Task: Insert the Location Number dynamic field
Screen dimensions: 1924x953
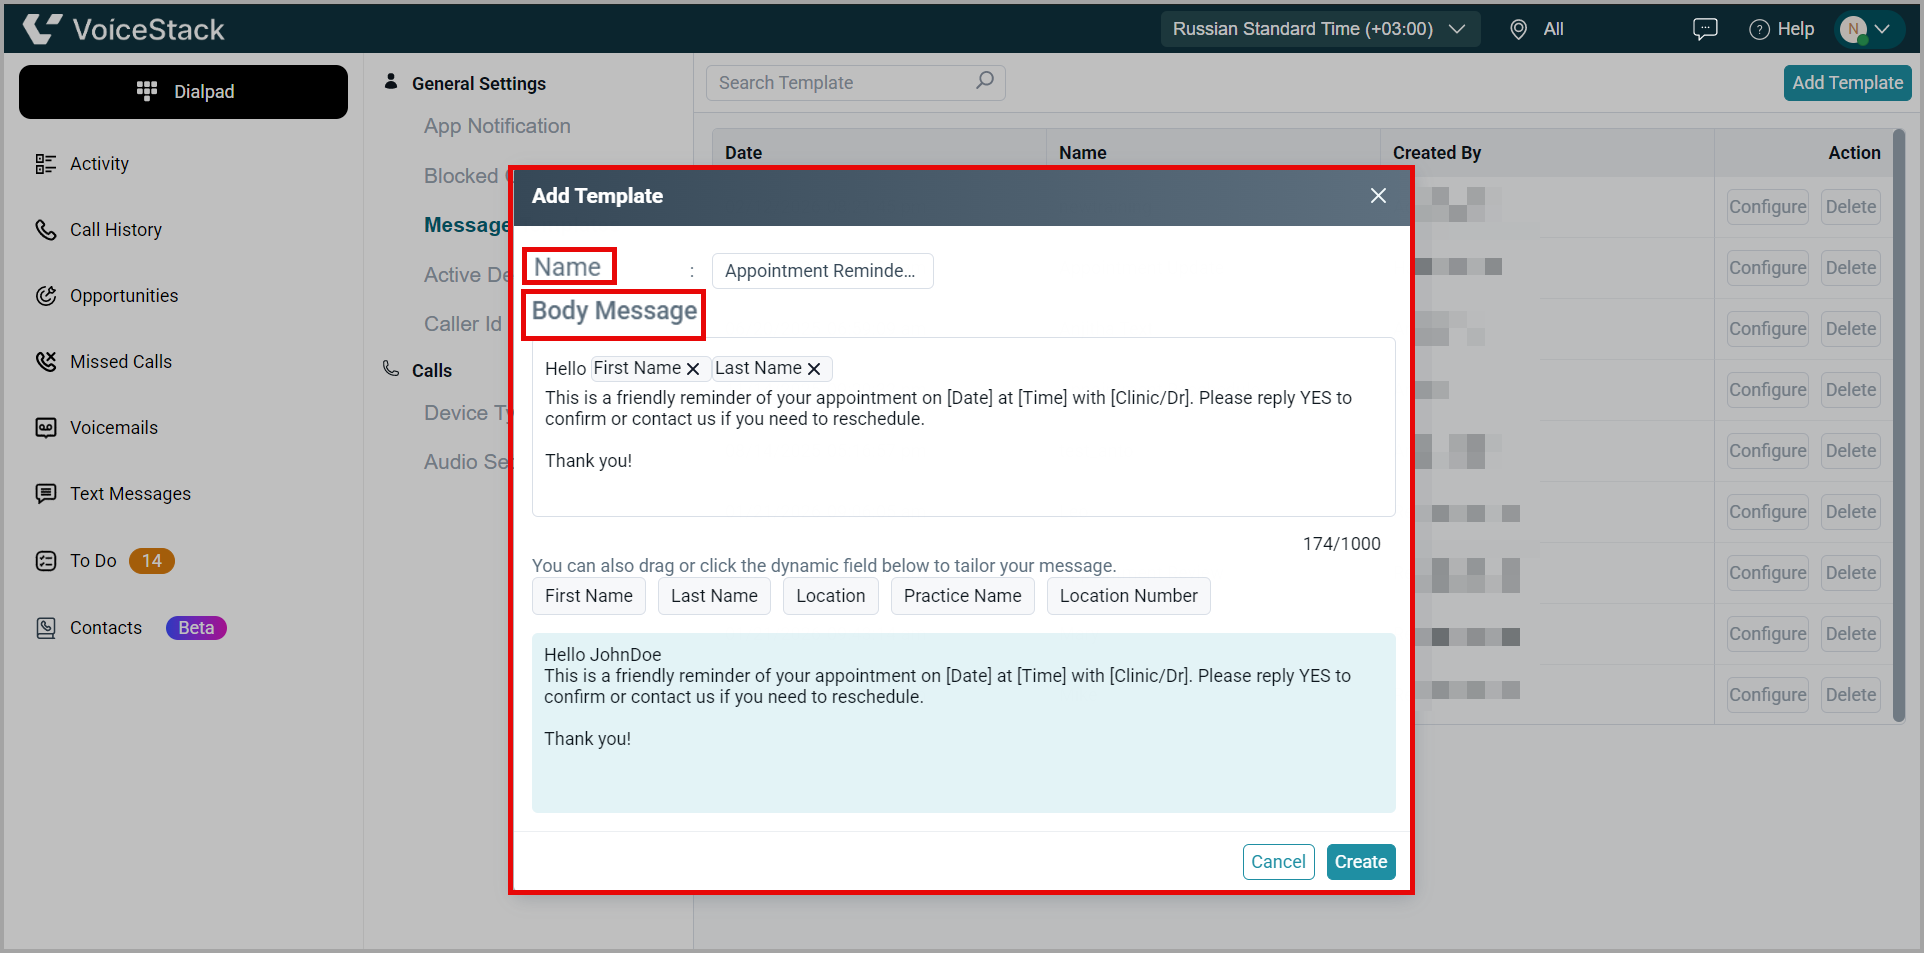Action: click(x=1129, y=596)
